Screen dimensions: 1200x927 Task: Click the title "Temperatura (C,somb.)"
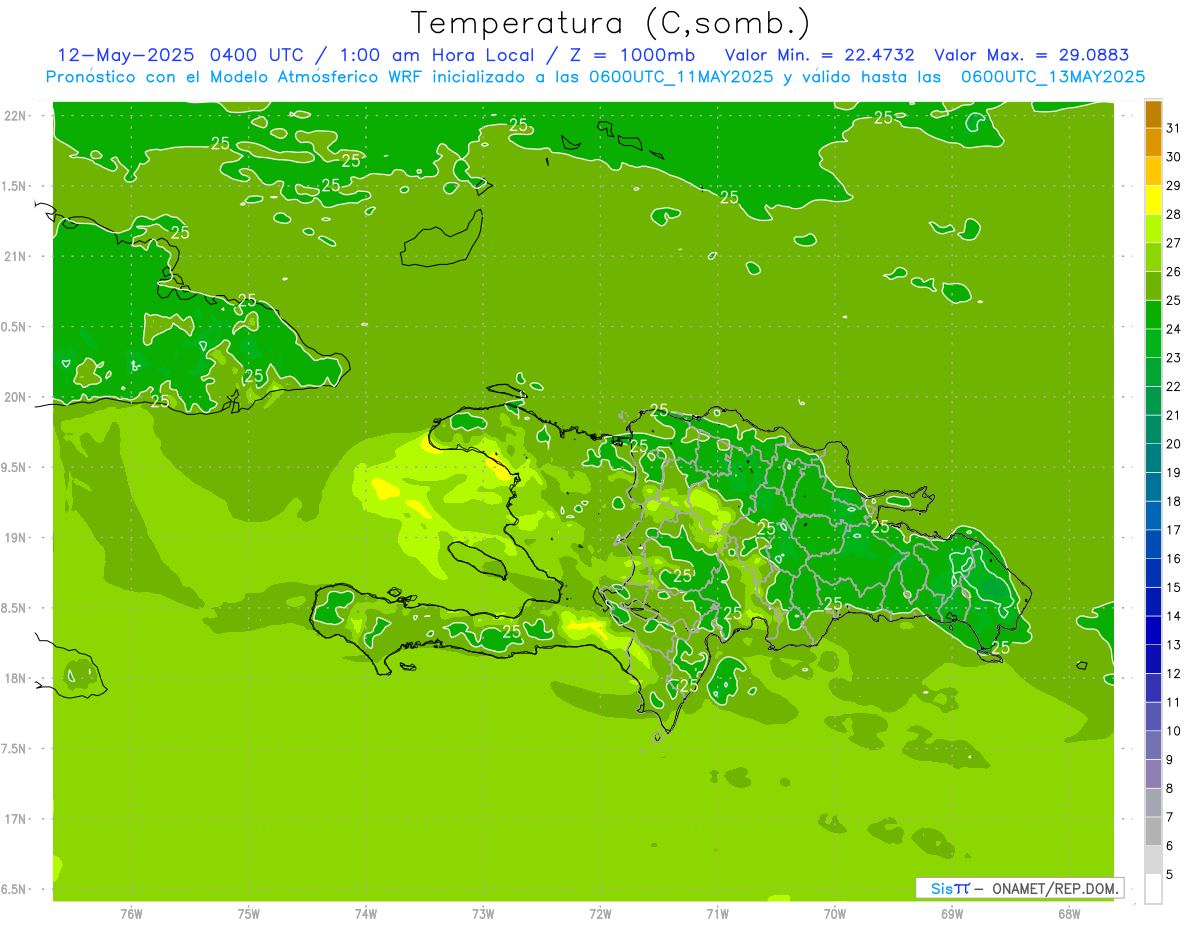tap(611, 23)
